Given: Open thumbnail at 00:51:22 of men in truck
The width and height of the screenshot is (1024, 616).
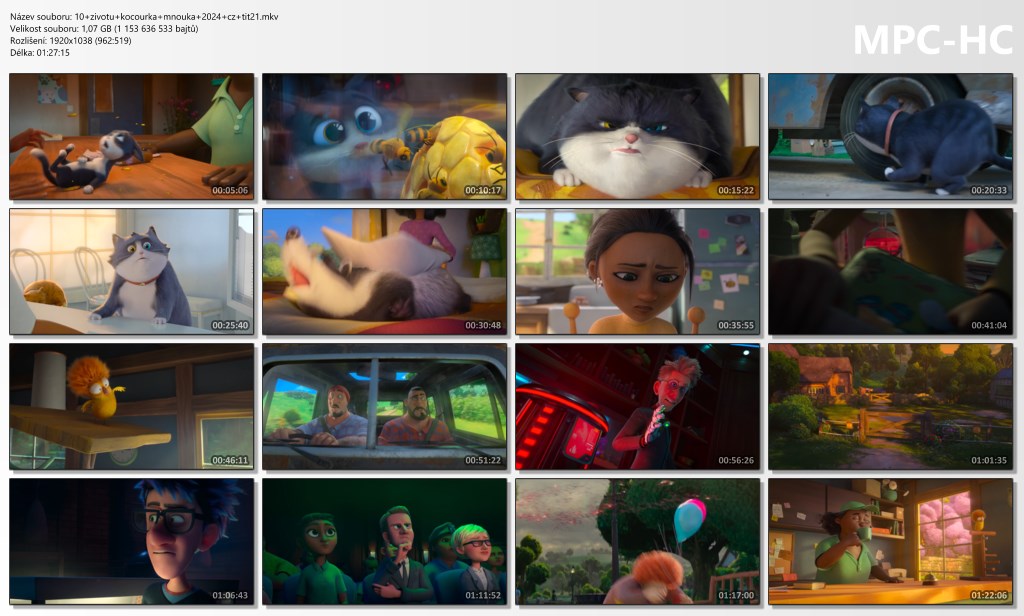Looking at the screenshot, I should point(385,406).
